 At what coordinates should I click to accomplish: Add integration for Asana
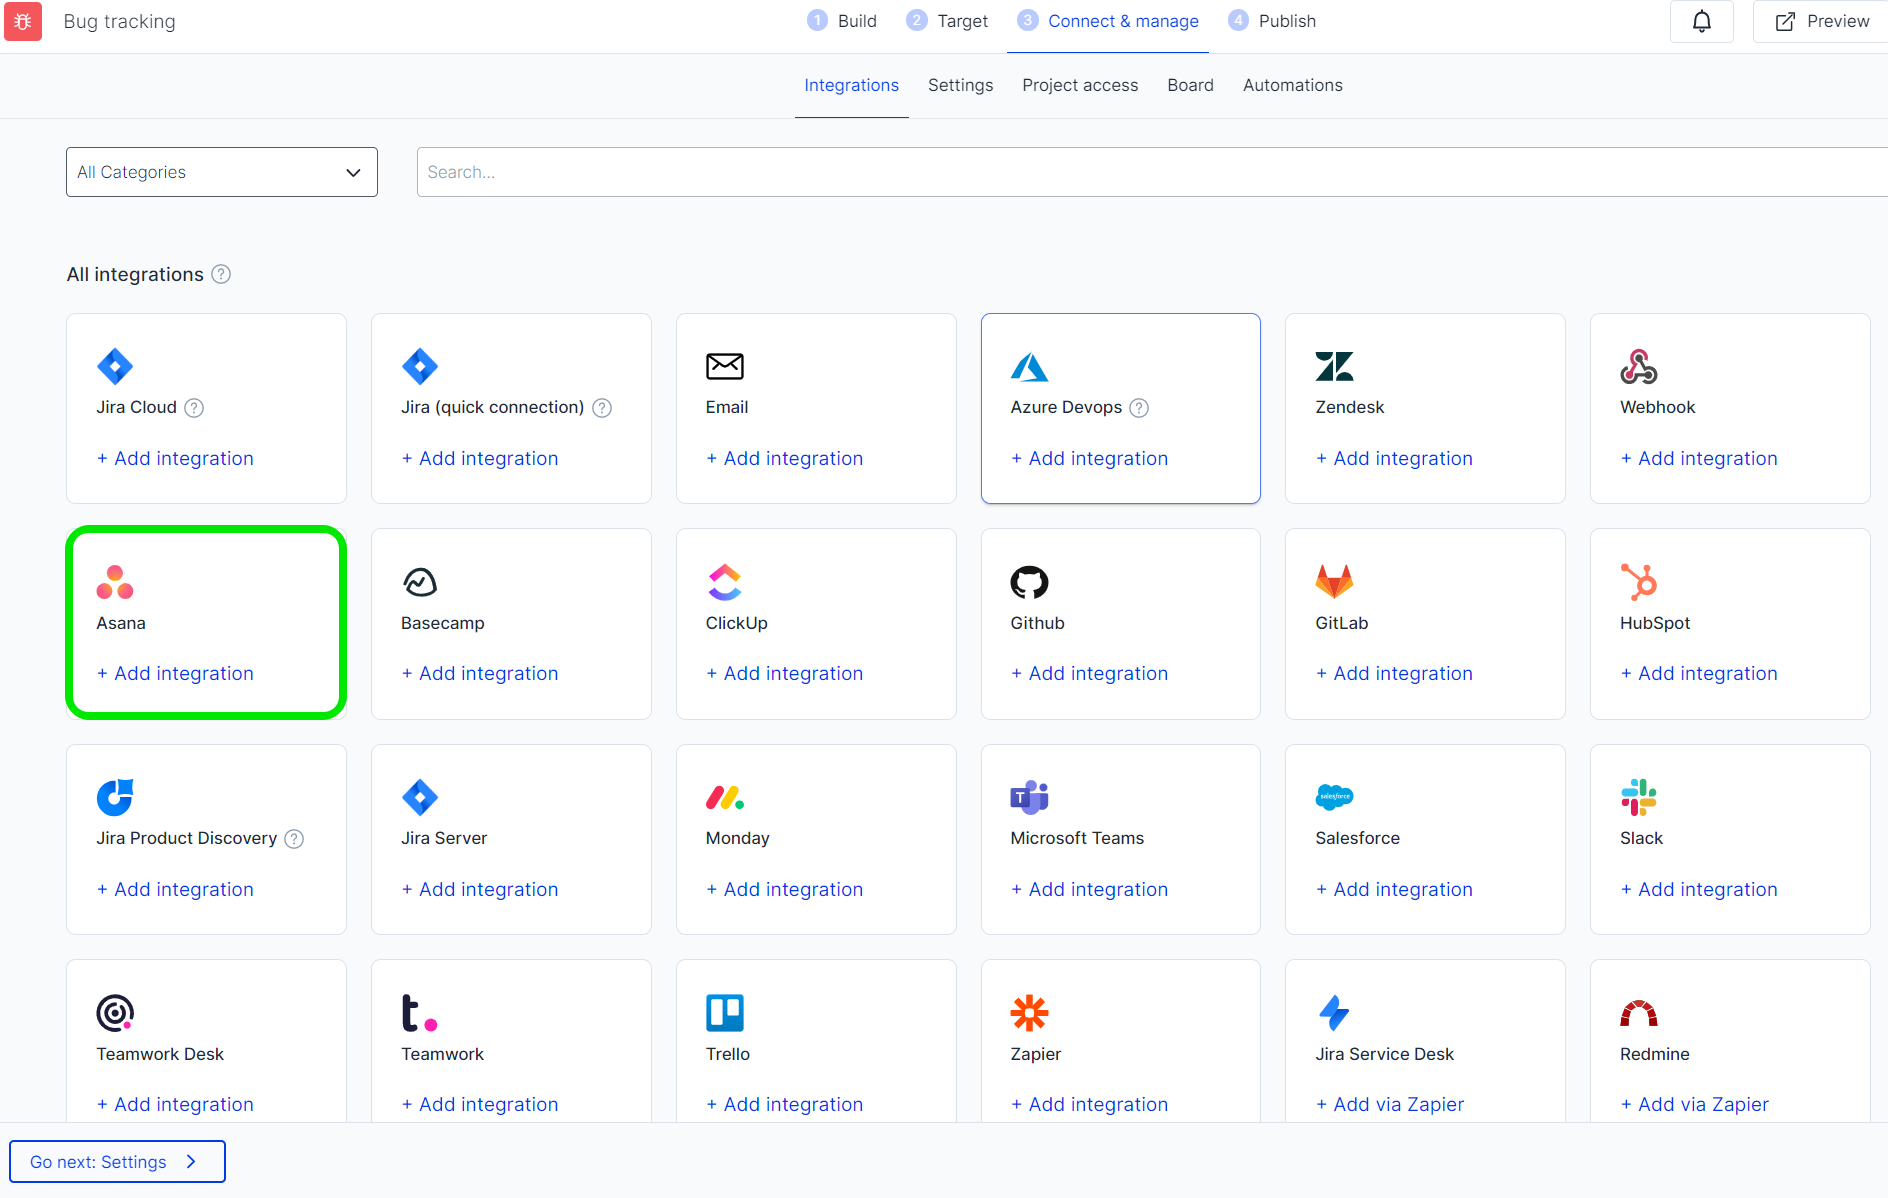tap(175, 674)
